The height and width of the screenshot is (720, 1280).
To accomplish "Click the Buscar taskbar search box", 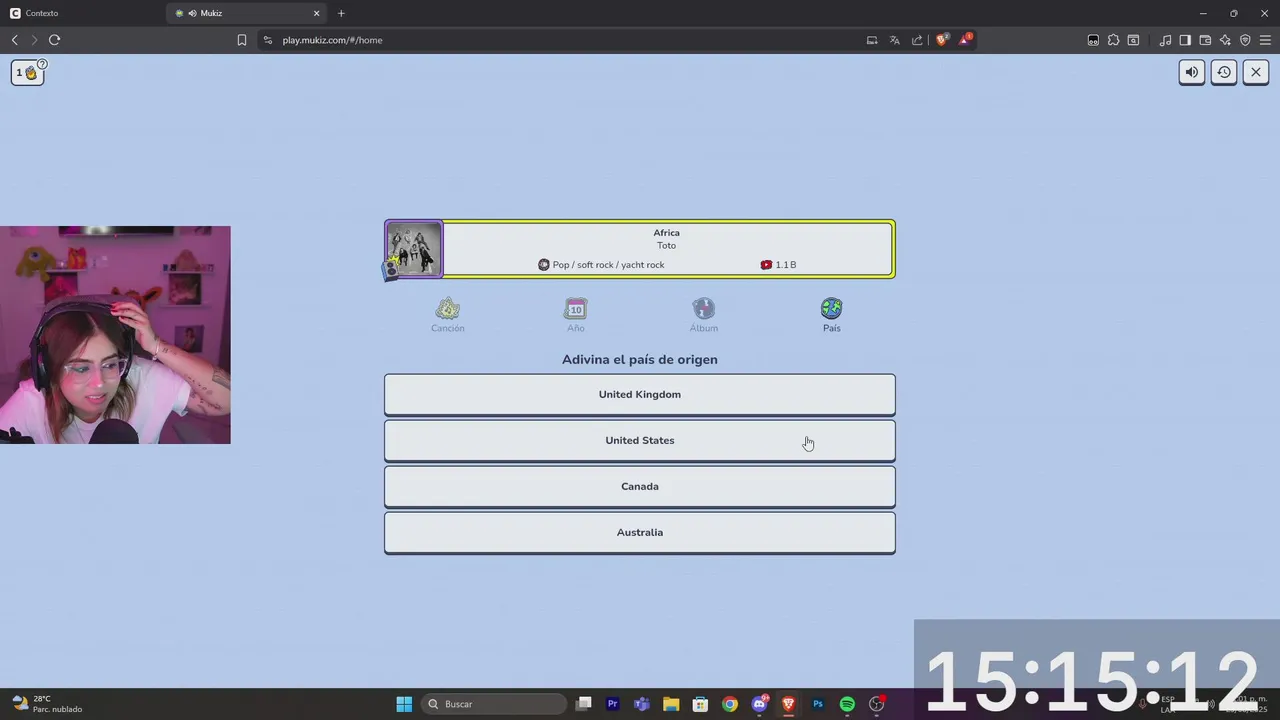I will click(495, 704).
